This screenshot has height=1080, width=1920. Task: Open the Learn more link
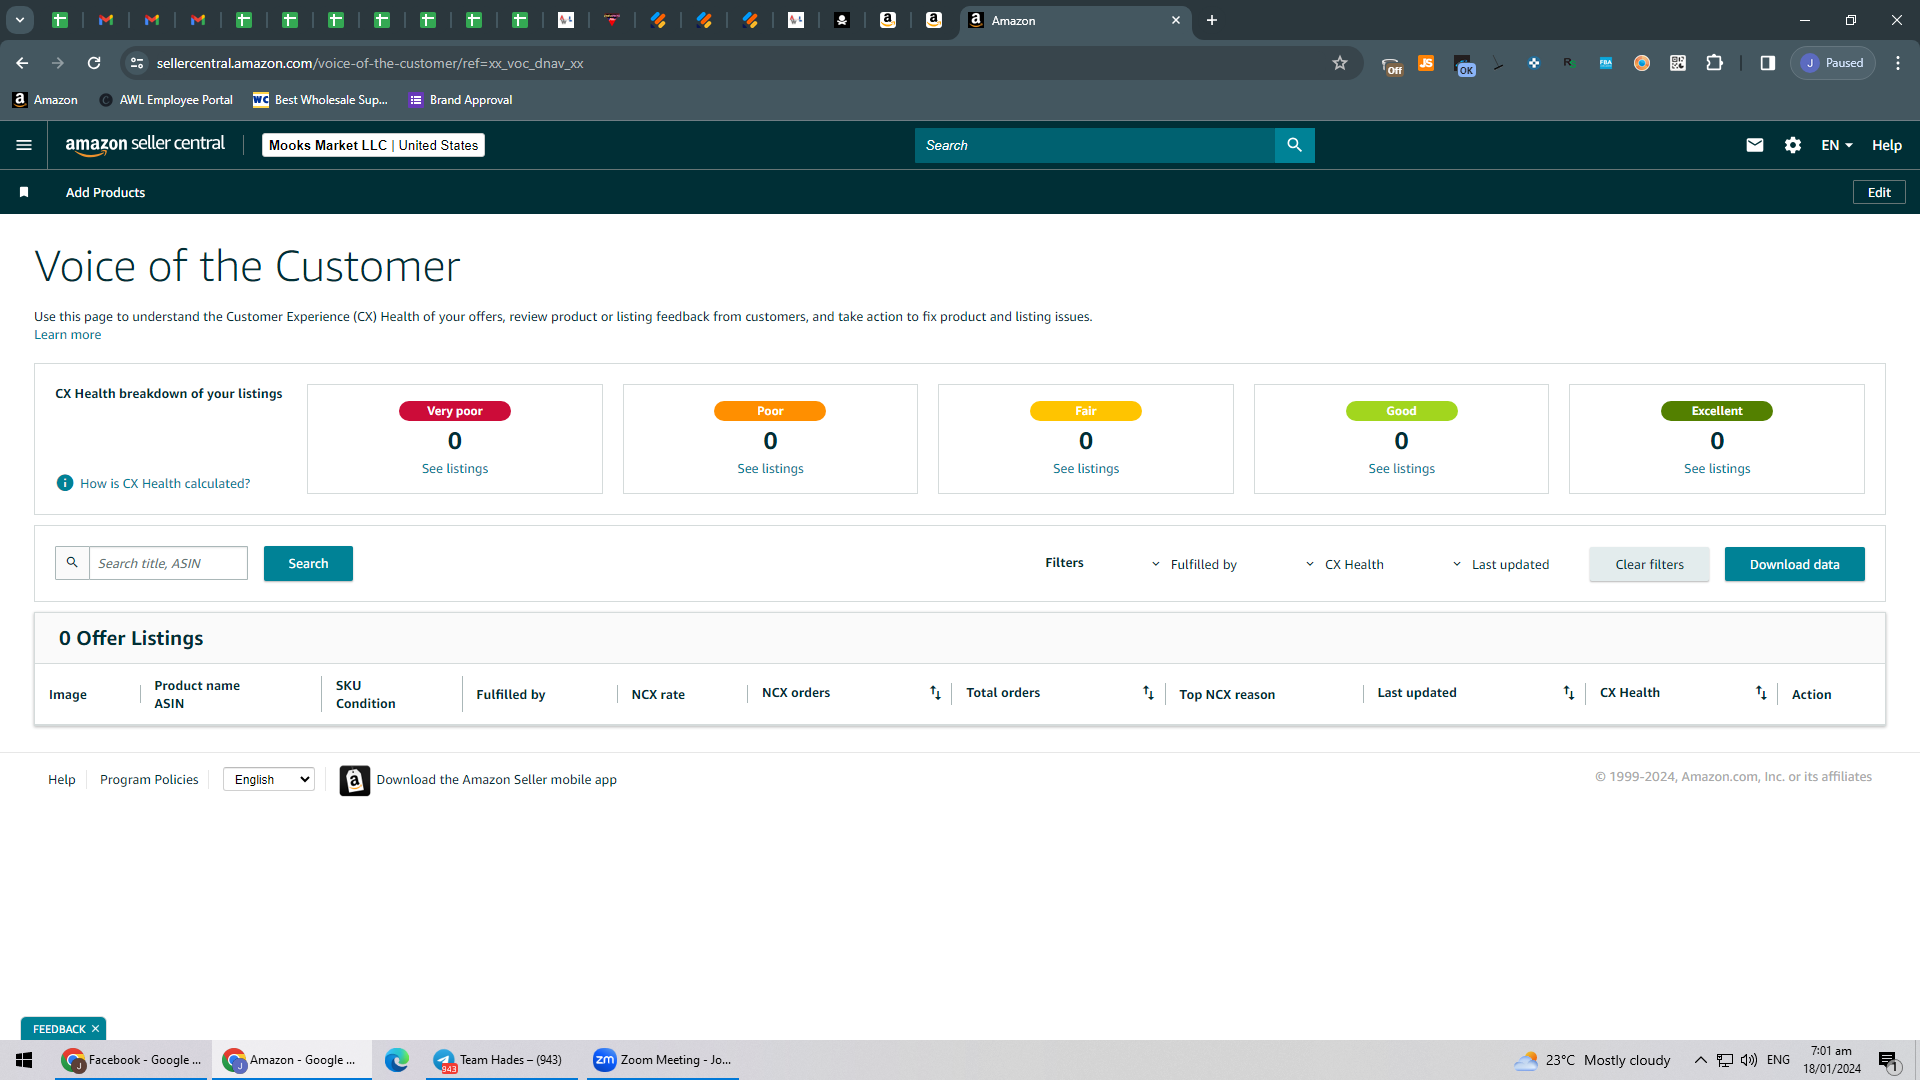click(x=67, y=335)
